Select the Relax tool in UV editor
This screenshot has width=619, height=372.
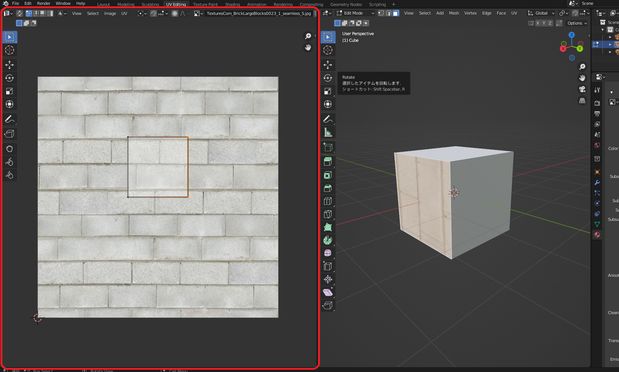pos(9,162)
